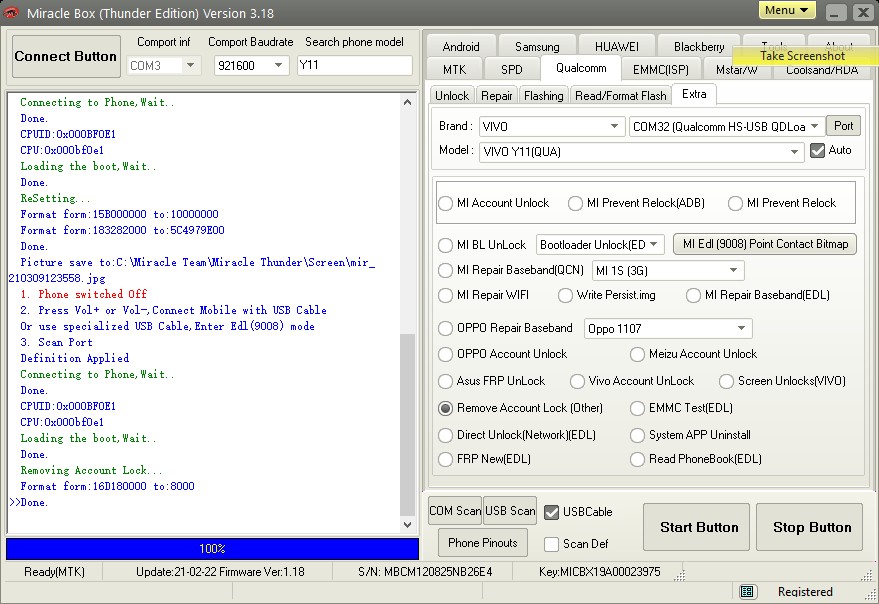Toggle the USBCable checkbox
The width and height of the screenshot is (879, 604).
click(x=552, y=512)
